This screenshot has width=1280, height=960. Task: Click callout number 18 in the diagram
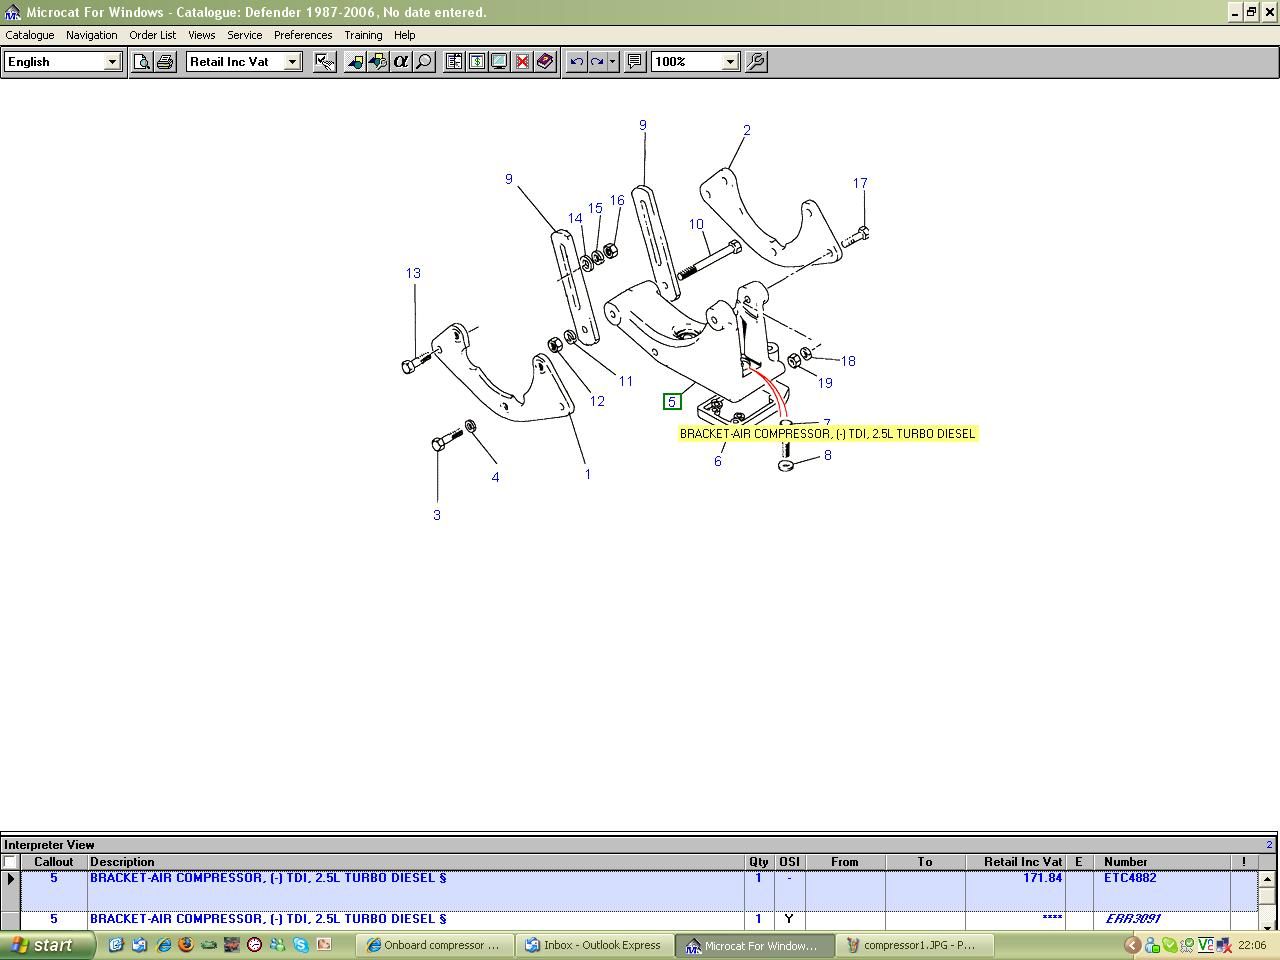point(848,361)
